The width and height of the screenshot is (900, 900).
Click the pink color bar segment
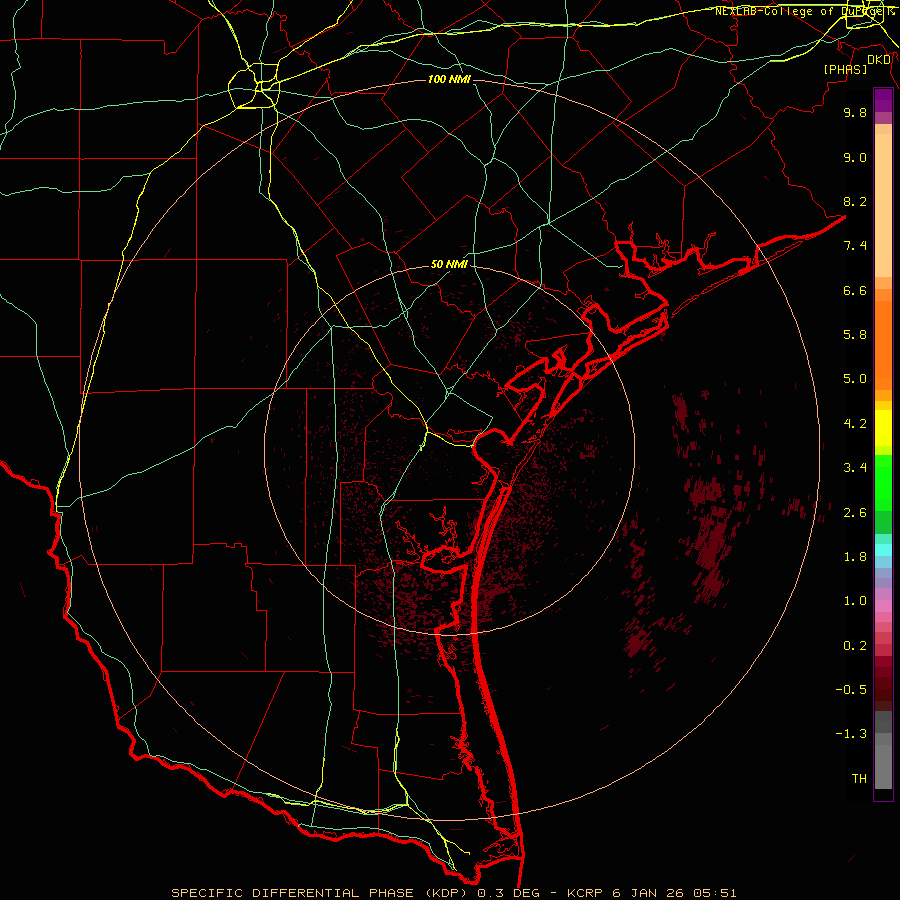[883, 606]
